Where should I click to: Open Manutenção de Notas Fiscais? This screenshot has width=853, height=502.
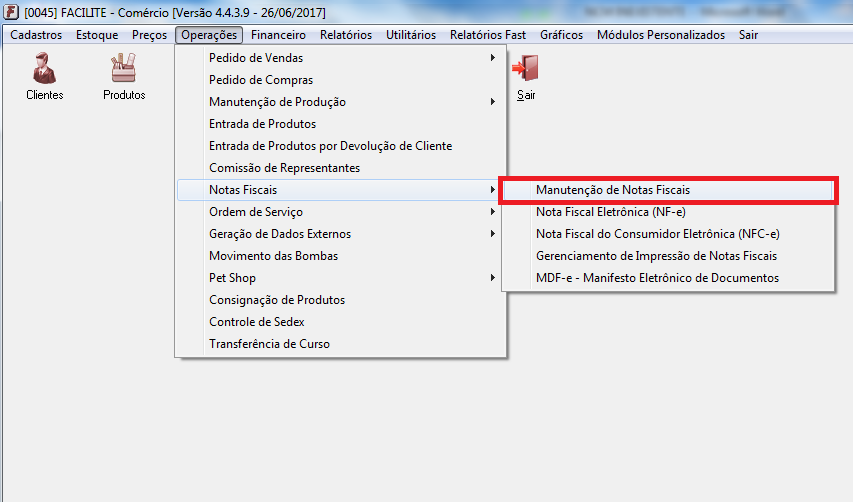pos(668,190)
